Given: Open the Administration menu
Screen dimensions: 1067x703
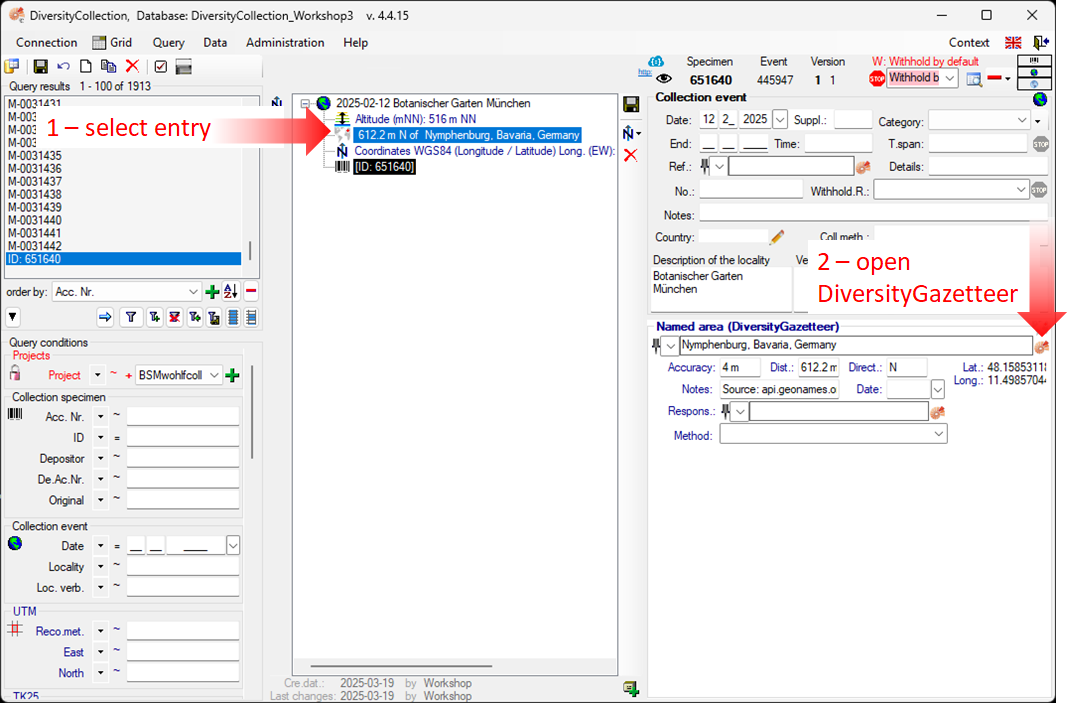Looking at the screenshot, I should click(x=285, y=42).
